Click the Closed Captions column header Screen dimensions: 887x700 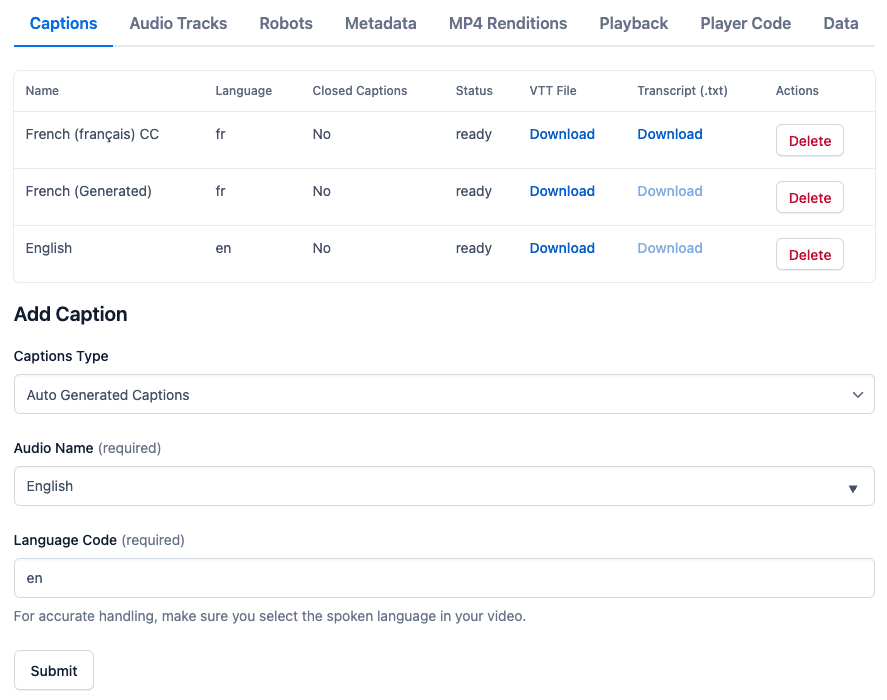[x=360, y=91]
